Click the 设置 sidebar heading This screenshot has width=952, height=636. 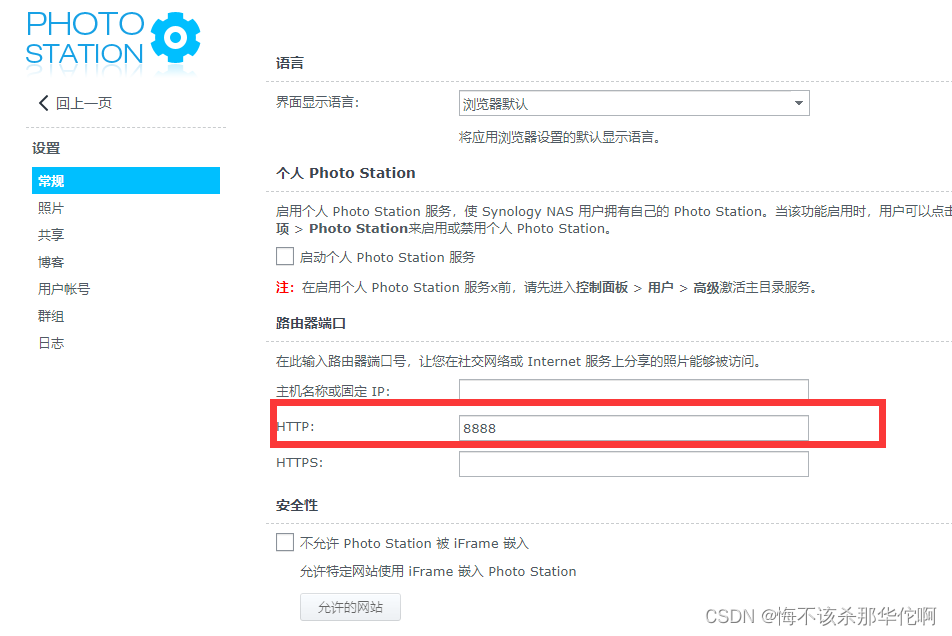click(46, 148)
